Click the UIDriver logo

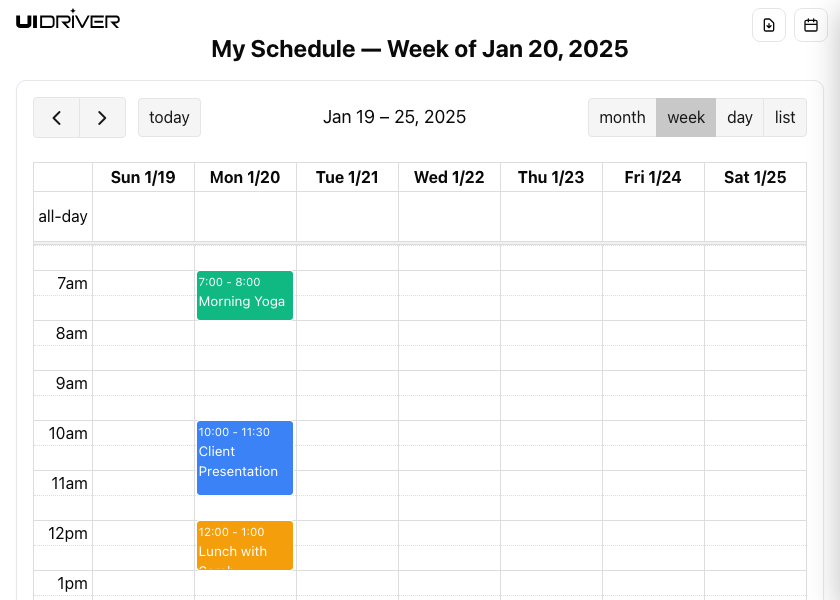pos(68,19)
